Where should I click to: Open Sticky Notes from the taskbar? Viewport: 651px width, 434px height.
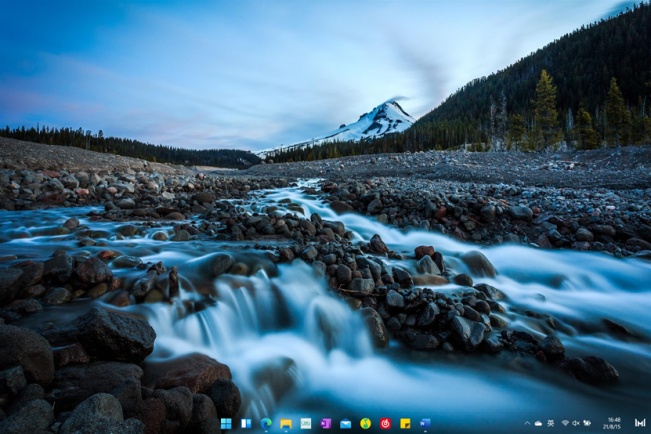[x=405, y=423]
